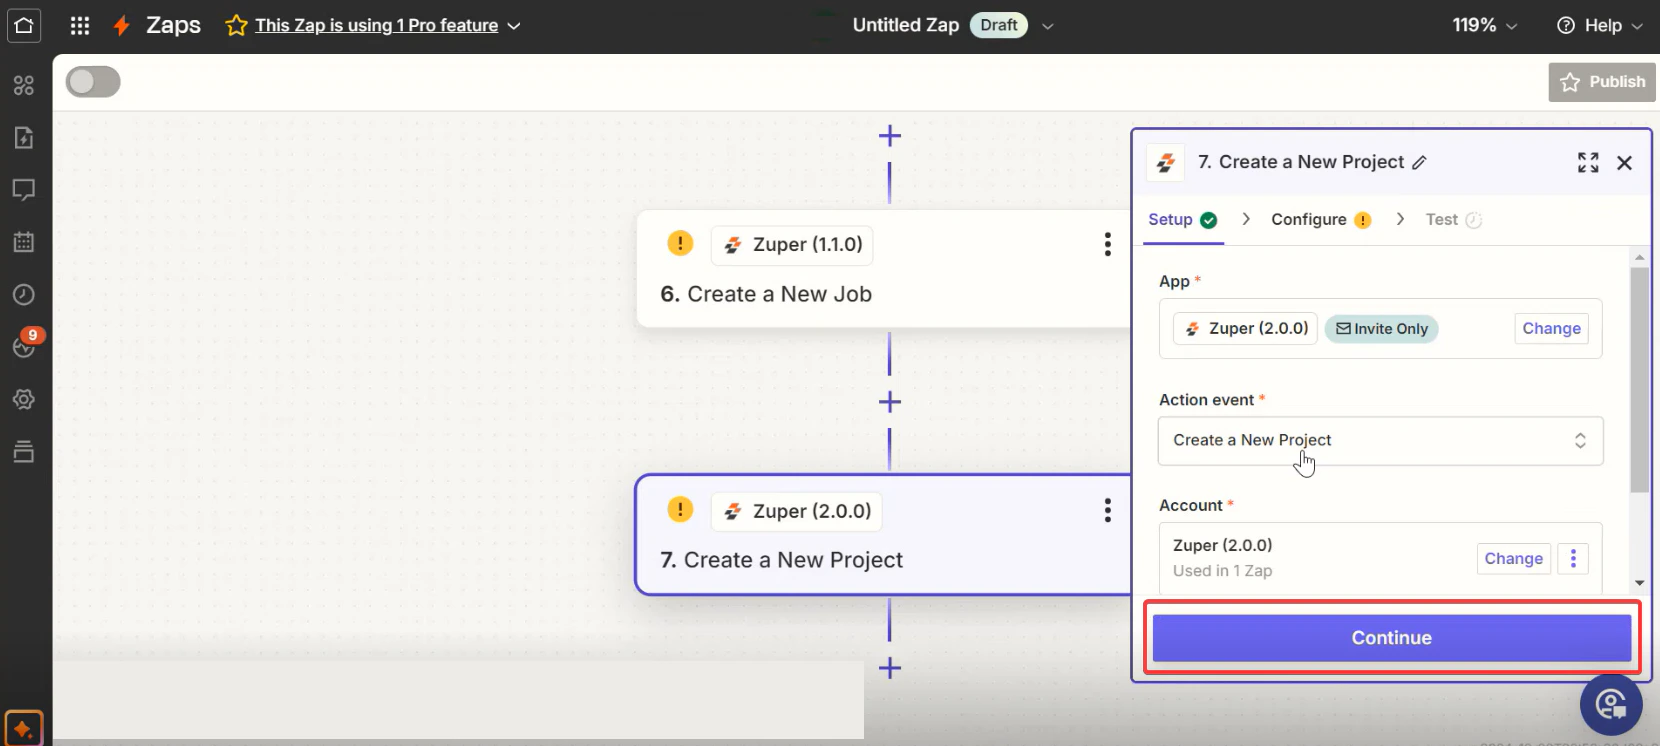This screenshot has width=1660, height=746.
Task: Expand the Pro feature notice chevron
Action: point(514,26)
